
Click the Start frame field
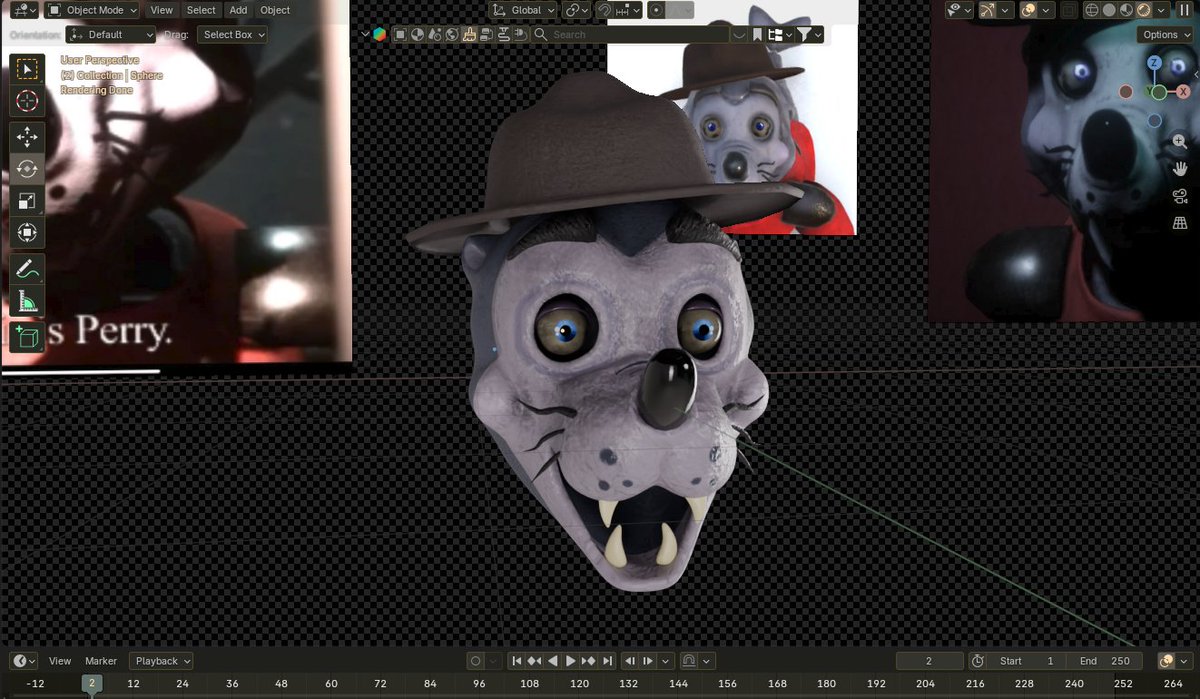1027,661
